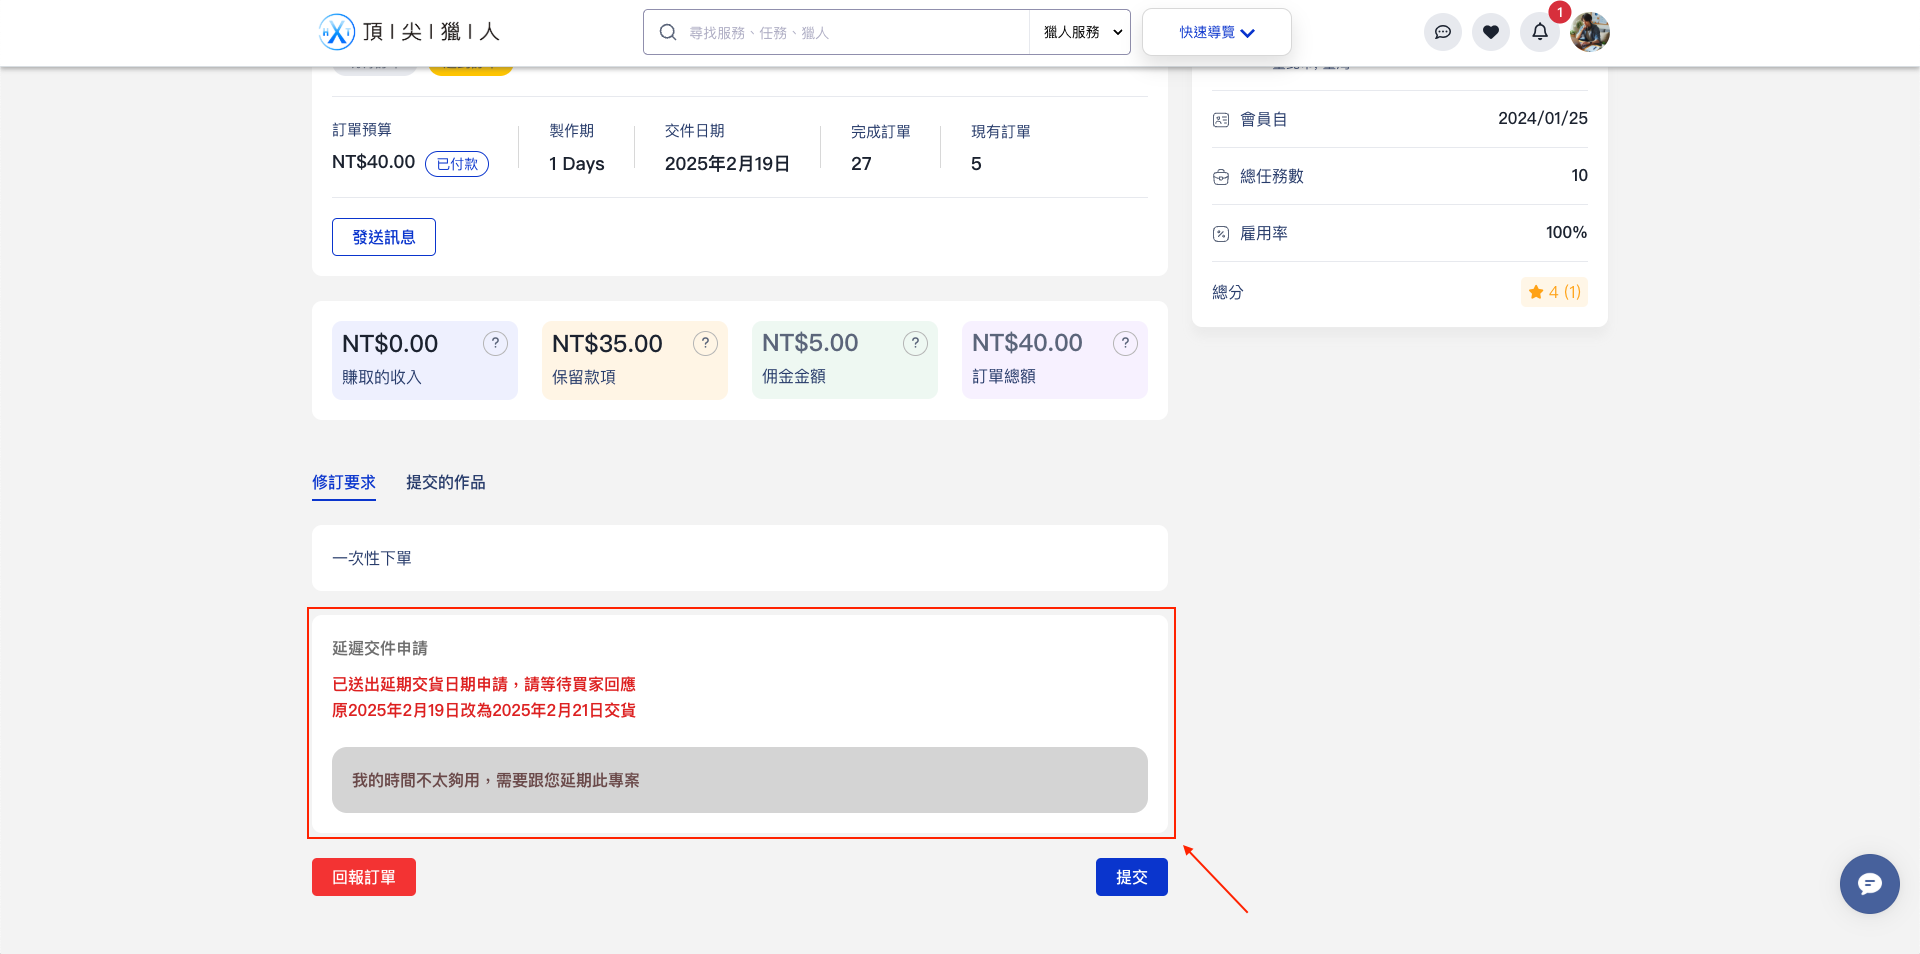This screenshot has width=1920, height=954.
Task: Click the 發送訊息 button
Action: [384, 237]
